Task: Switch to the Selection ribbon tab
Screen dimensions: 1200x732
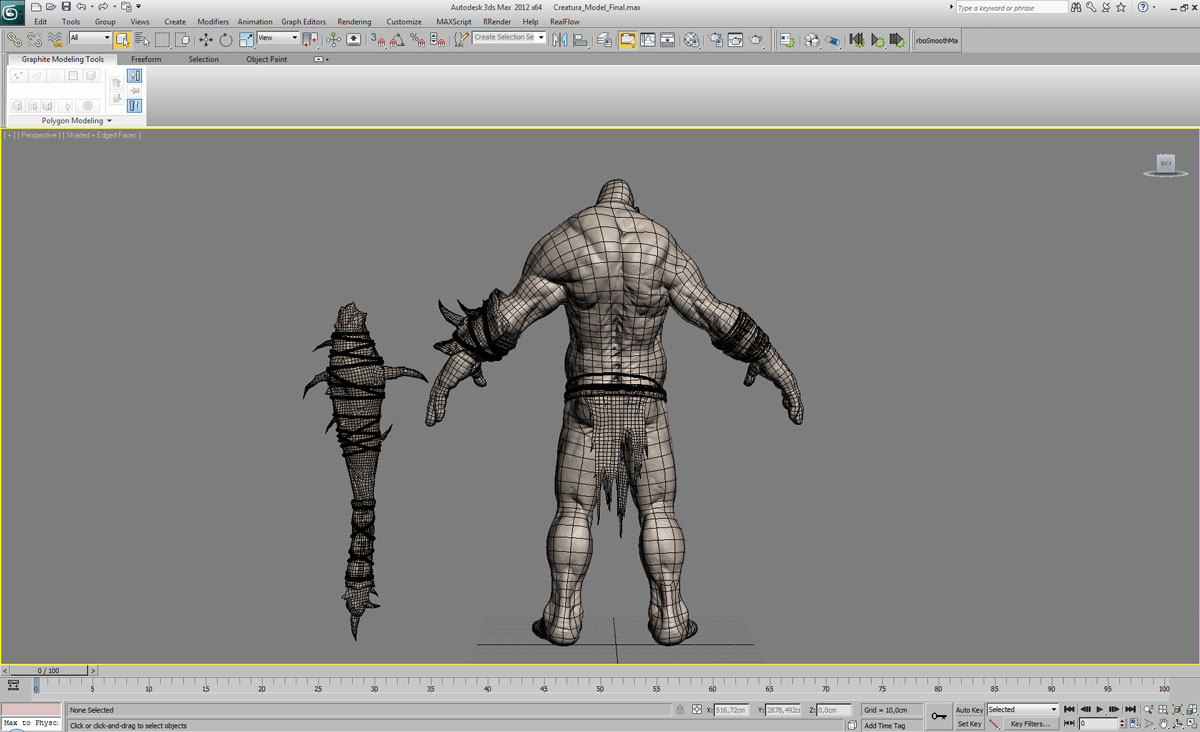Action: [x=203, y=60]
